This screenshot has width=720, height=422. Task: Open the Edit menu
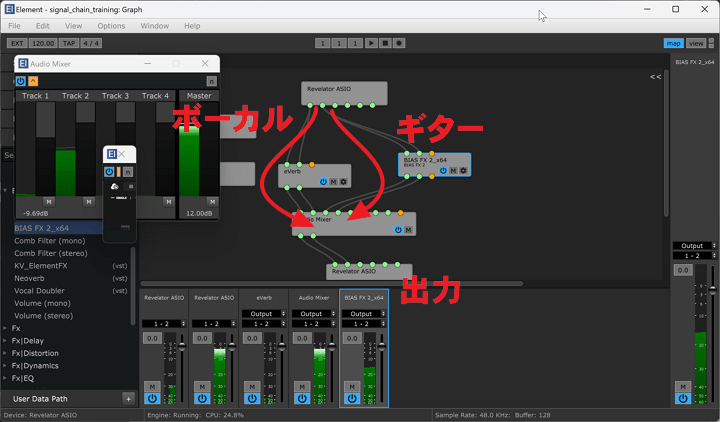[43, 26]
